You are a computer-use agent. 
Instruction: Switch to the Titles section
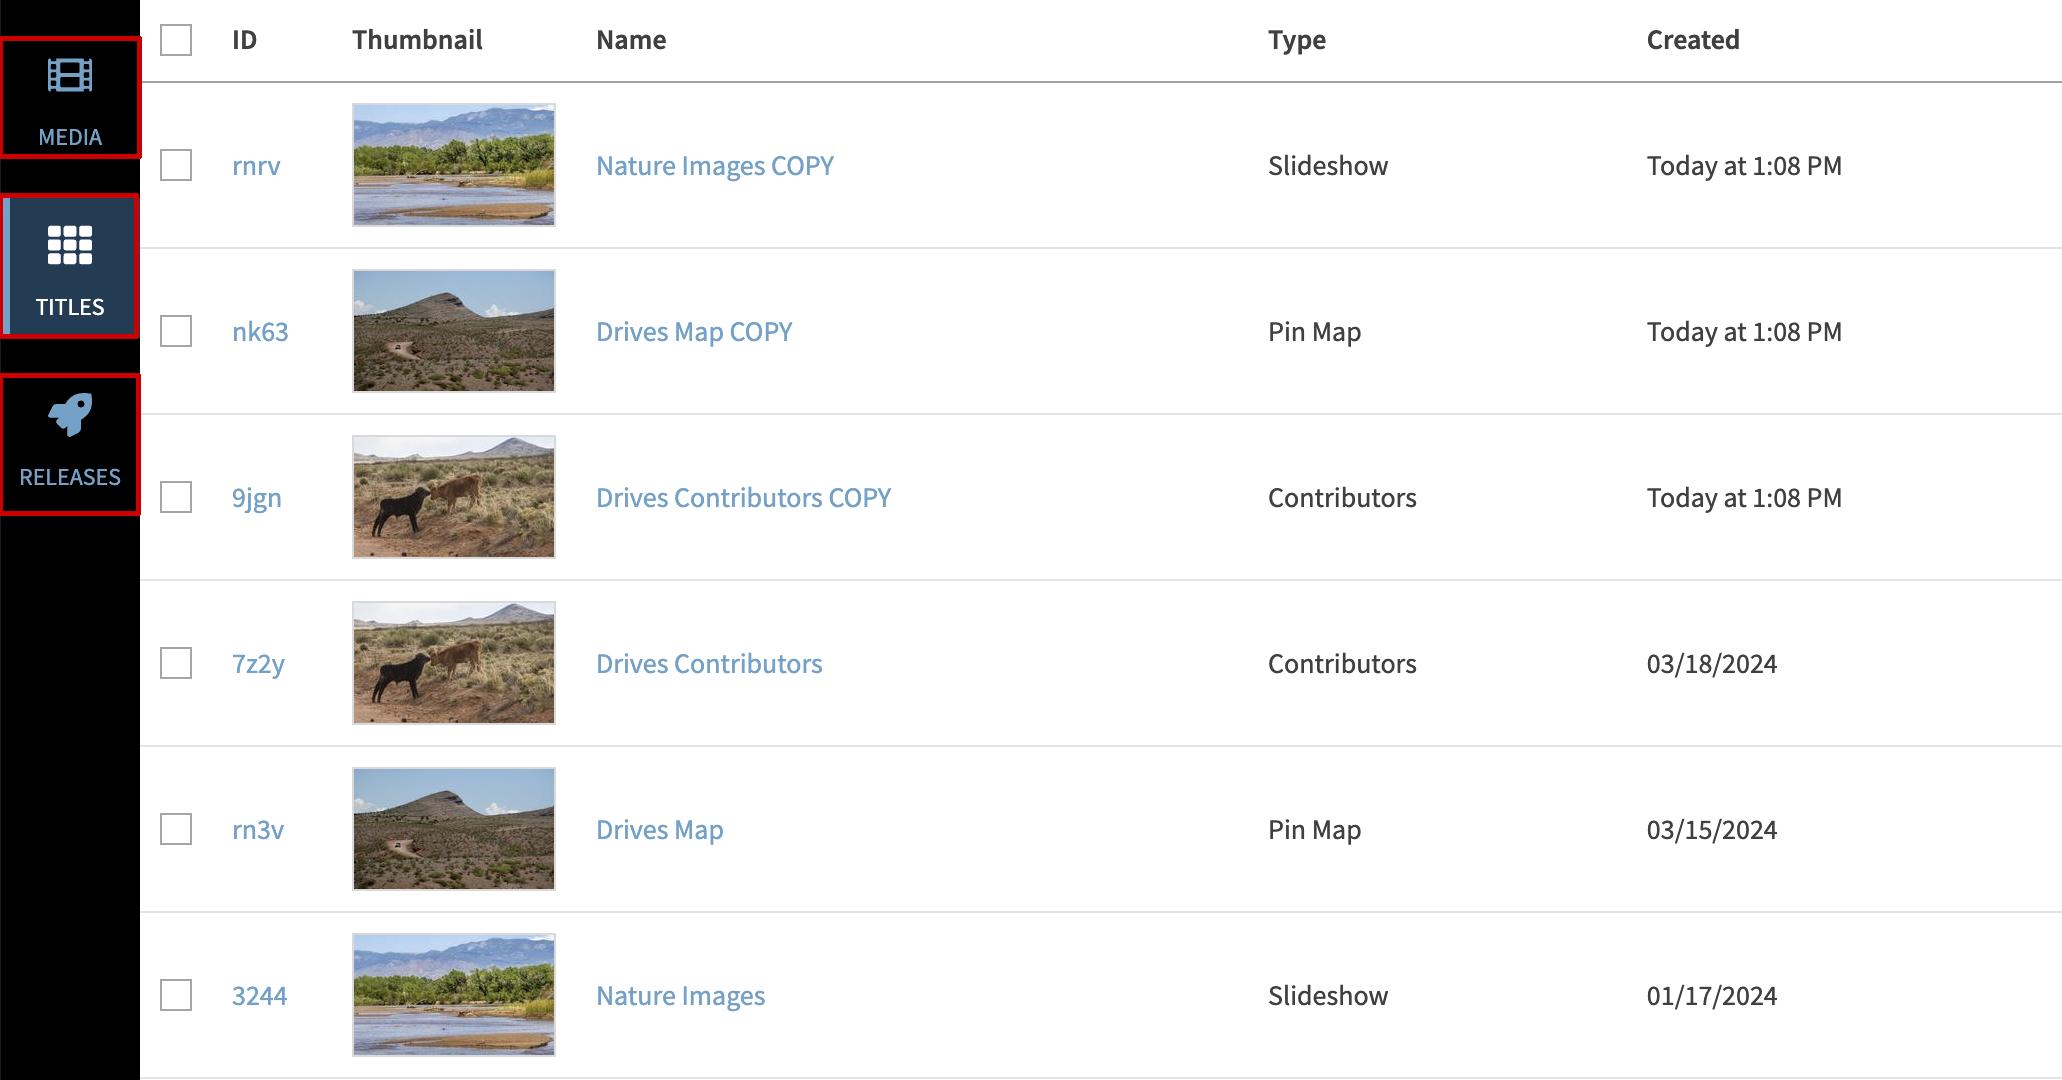coord(70,266)
